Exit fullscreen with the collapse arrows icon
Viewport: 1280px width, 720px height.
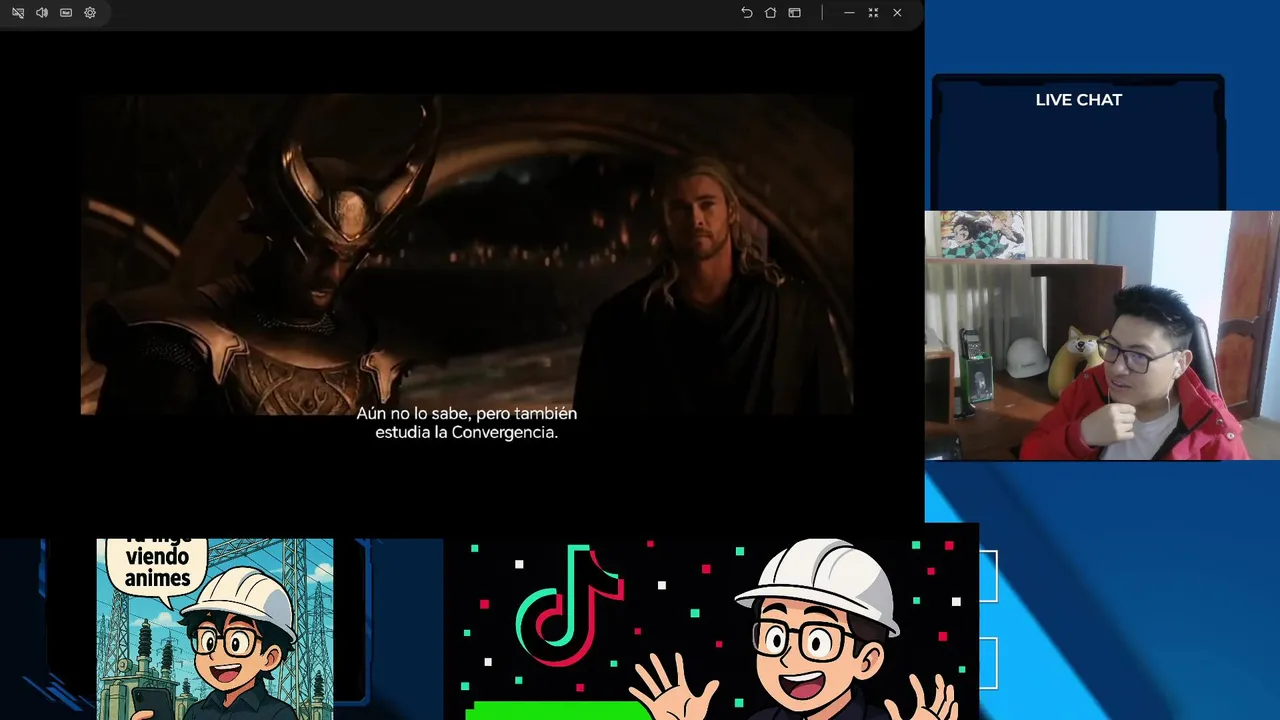point(873,13)
